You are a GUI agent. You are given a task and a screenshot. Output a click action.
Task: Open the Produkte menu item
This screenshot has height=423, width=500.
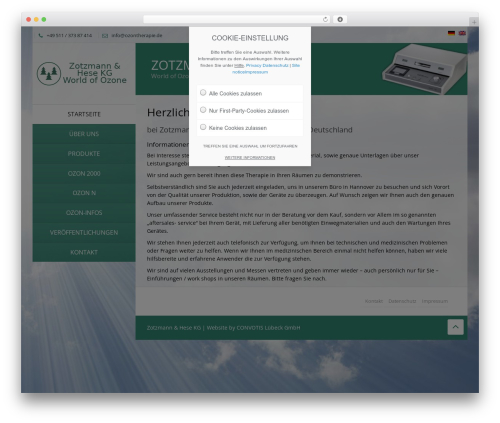coord(84,154)
